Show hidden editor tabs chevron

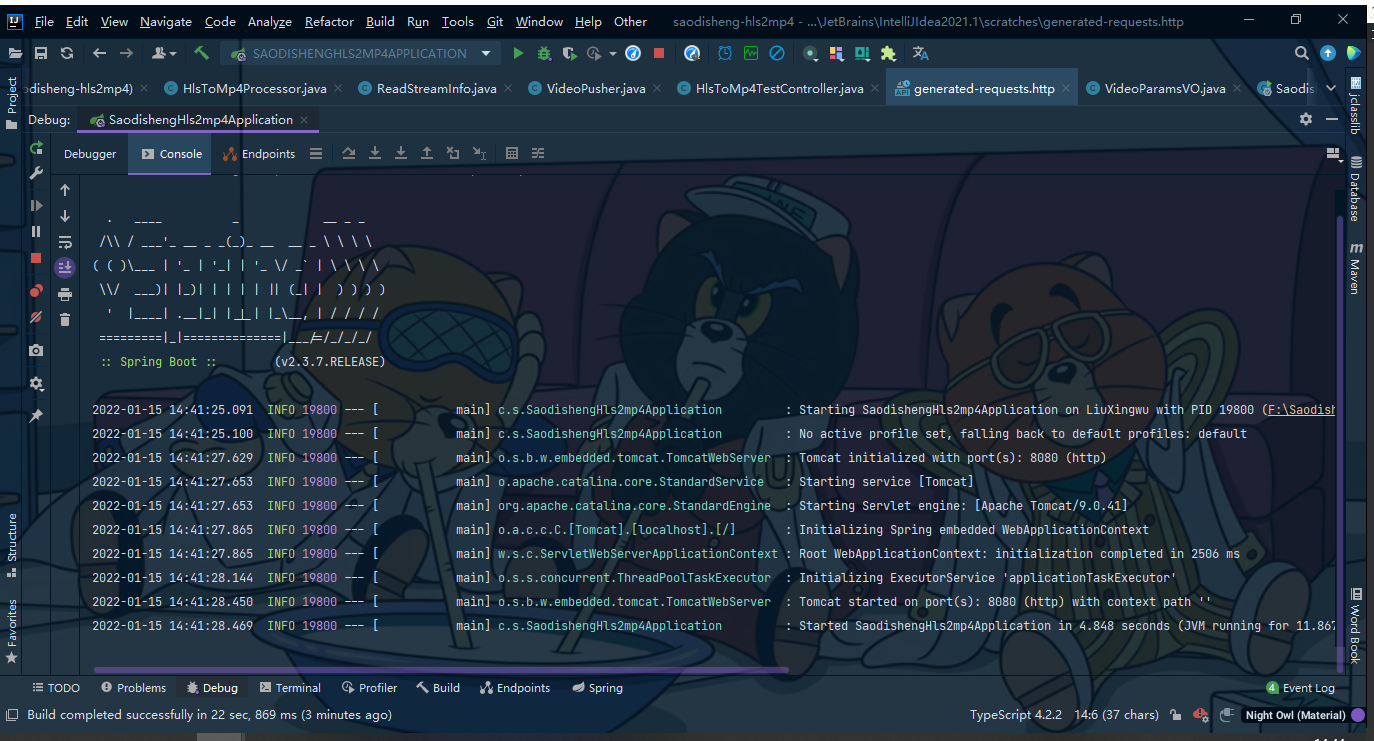pos(1331,89)
